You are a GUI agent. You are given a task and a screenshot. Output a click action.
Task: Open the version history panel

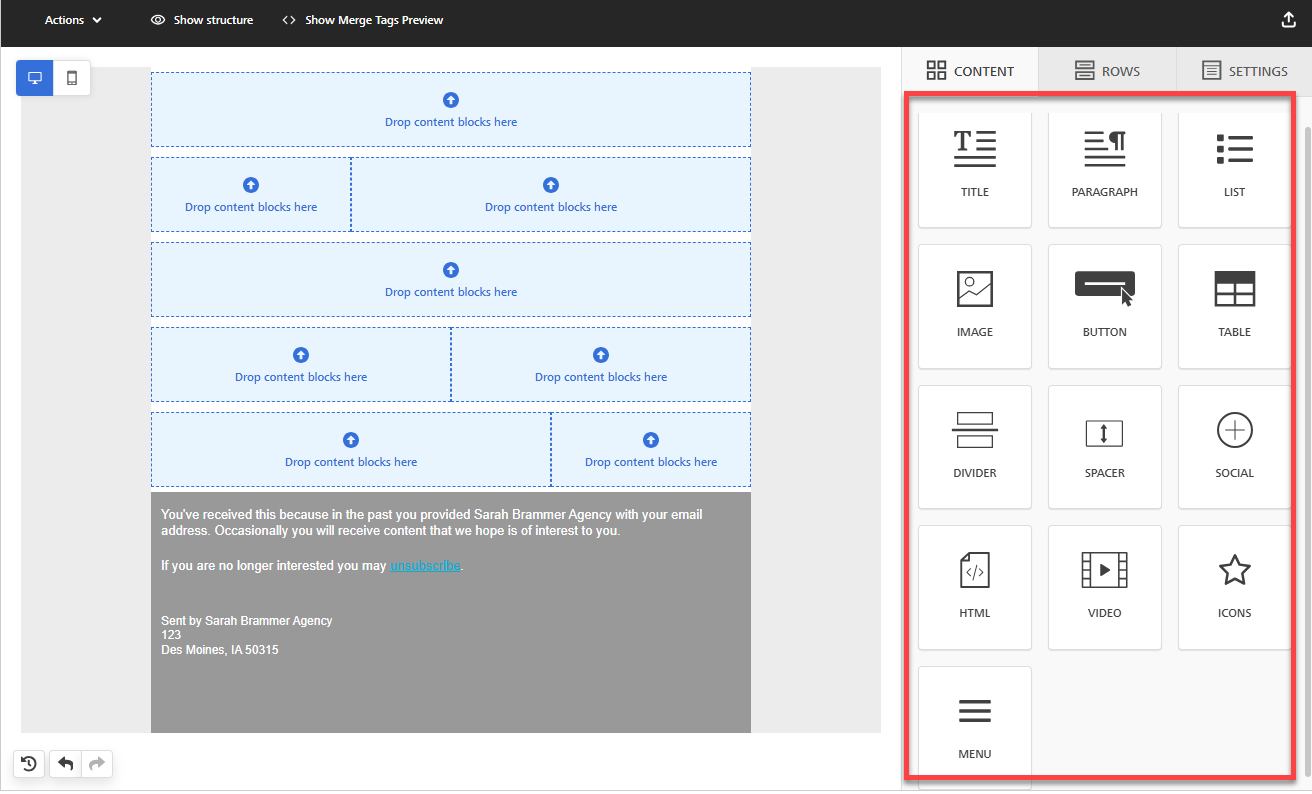(28, 763)
